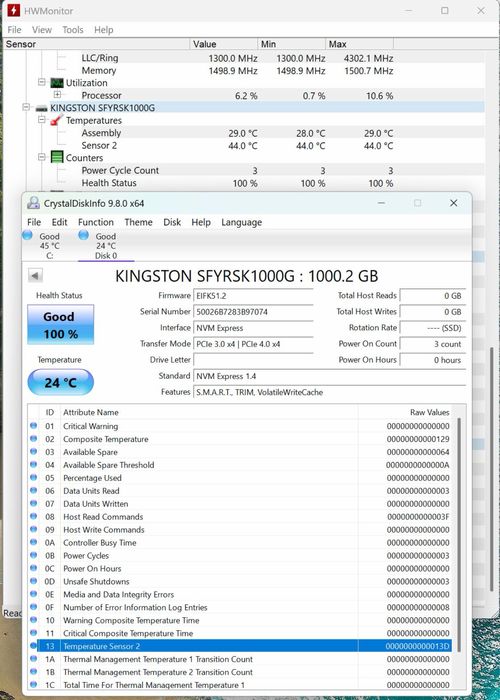Click status dot for Media and Data Integrity Errors
The height and width of the screenshot is (700, 500).
(33, 594)
